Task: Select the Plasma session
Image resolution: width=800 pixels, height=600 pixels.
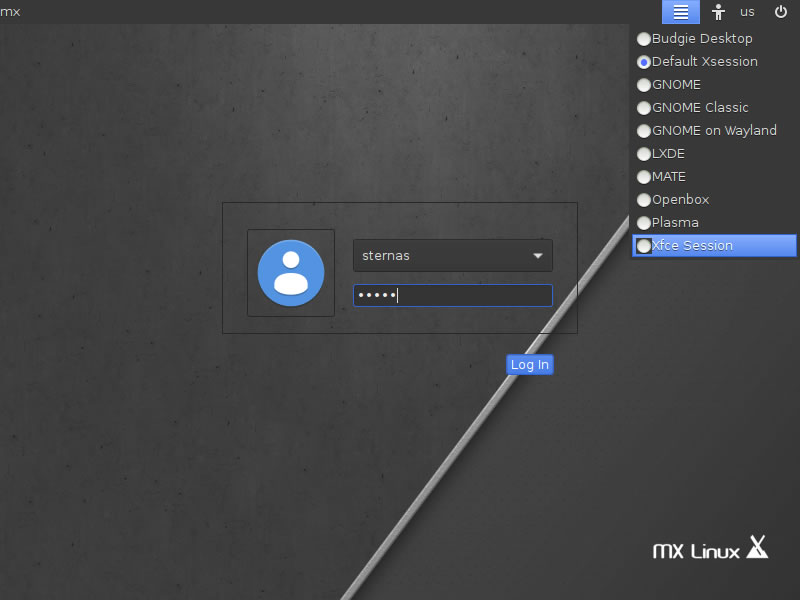Action: point(714,222)
